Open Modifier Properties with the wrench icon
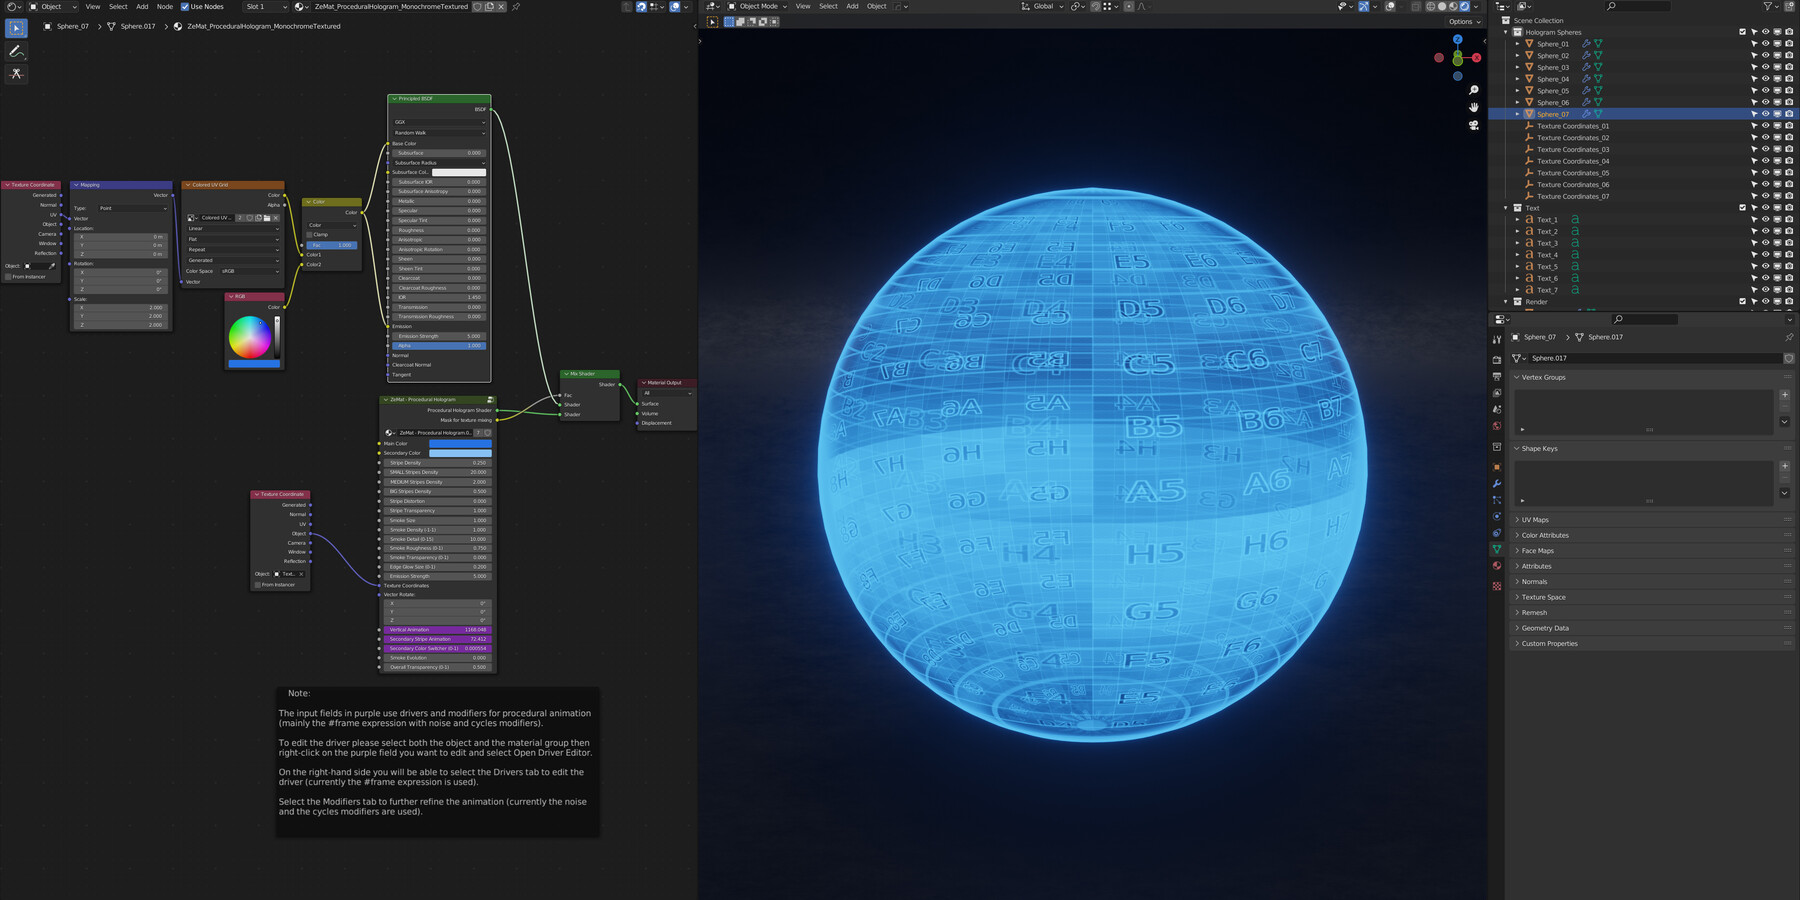The height and width of the screenshot is (900, 1800). [x=1497, y=485]
